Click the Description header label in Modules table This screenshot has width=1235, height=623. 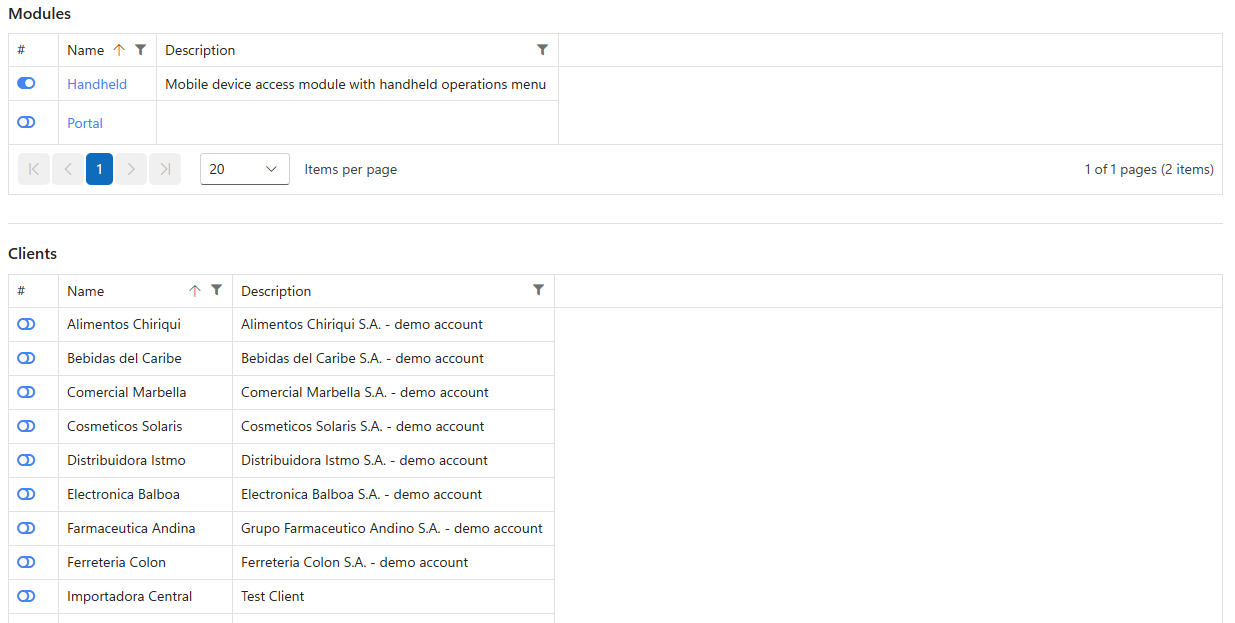pos(200,50)
